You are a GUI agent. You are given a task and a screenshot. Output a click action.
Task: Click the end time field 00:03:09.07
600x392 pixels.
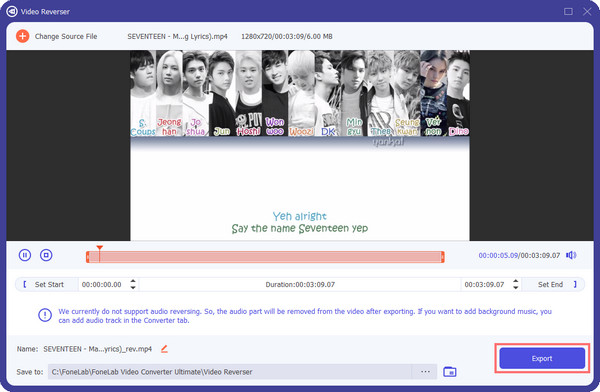coord(484,284)
